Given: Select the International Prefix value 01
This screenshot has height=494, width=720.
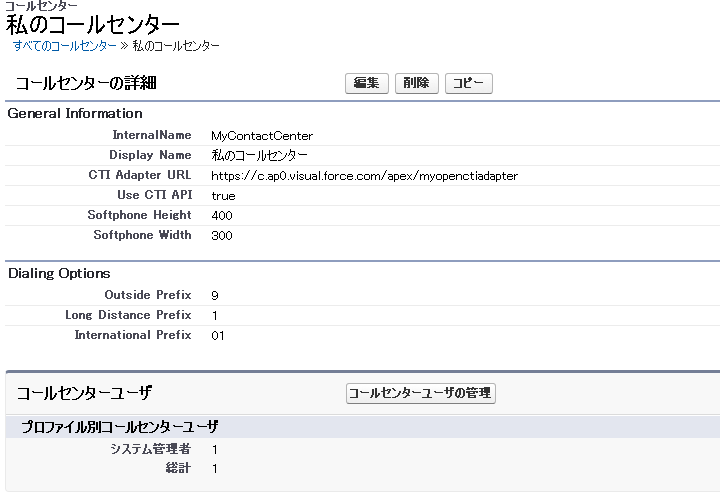Looking at the screenshot, I should [218, 336].
